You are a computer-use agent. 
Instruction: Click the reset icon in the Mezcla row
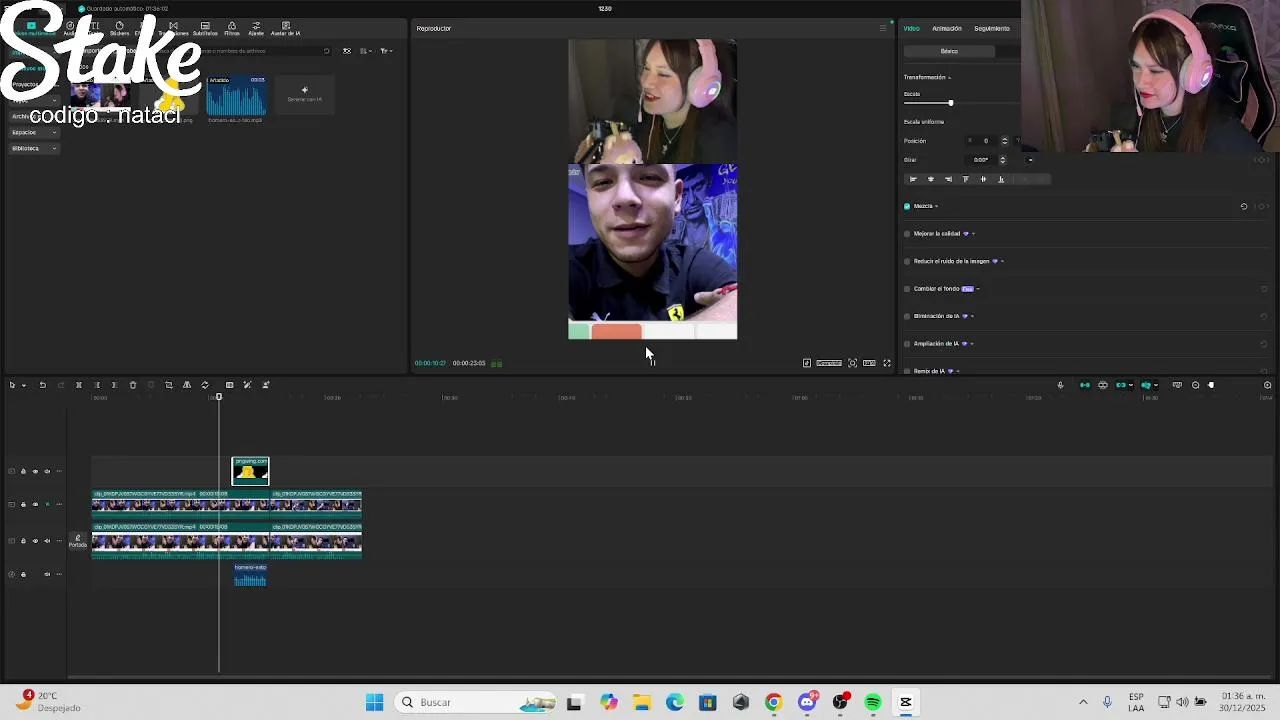click(1244, 206)
